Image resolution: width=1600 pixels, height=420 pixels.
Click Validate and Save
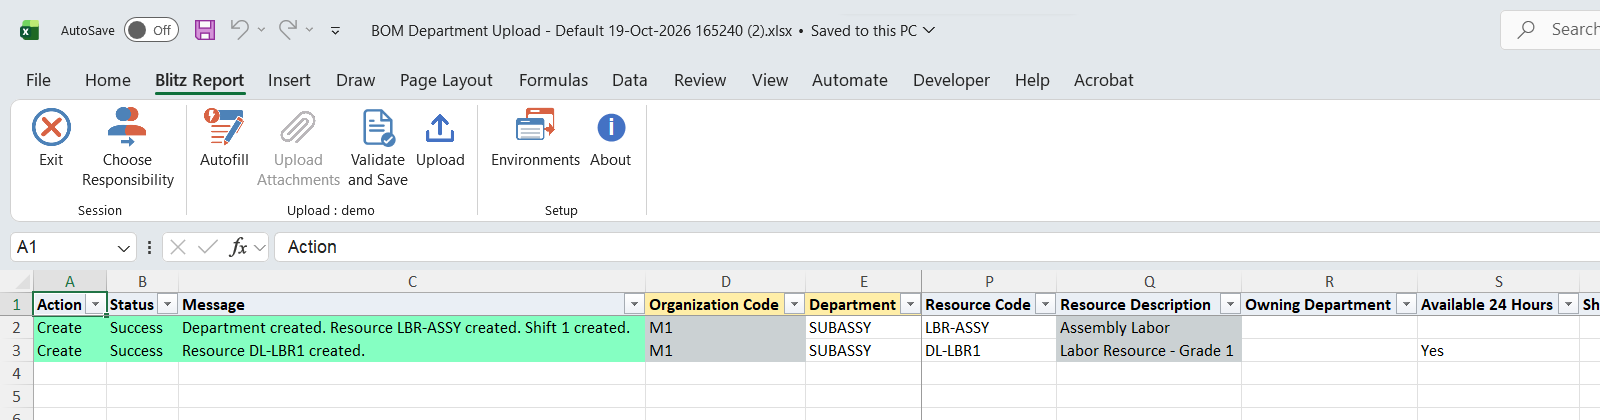378,148
